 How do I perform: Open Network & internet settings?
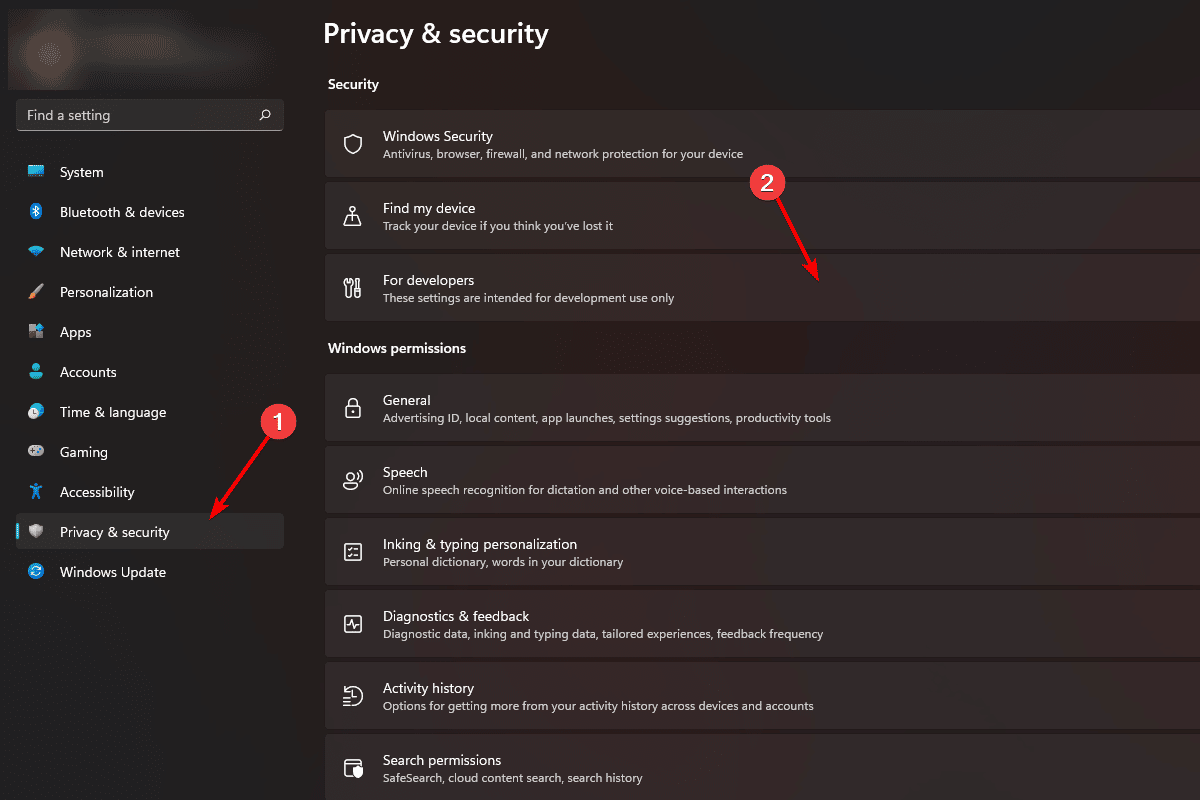coord(119,252)
